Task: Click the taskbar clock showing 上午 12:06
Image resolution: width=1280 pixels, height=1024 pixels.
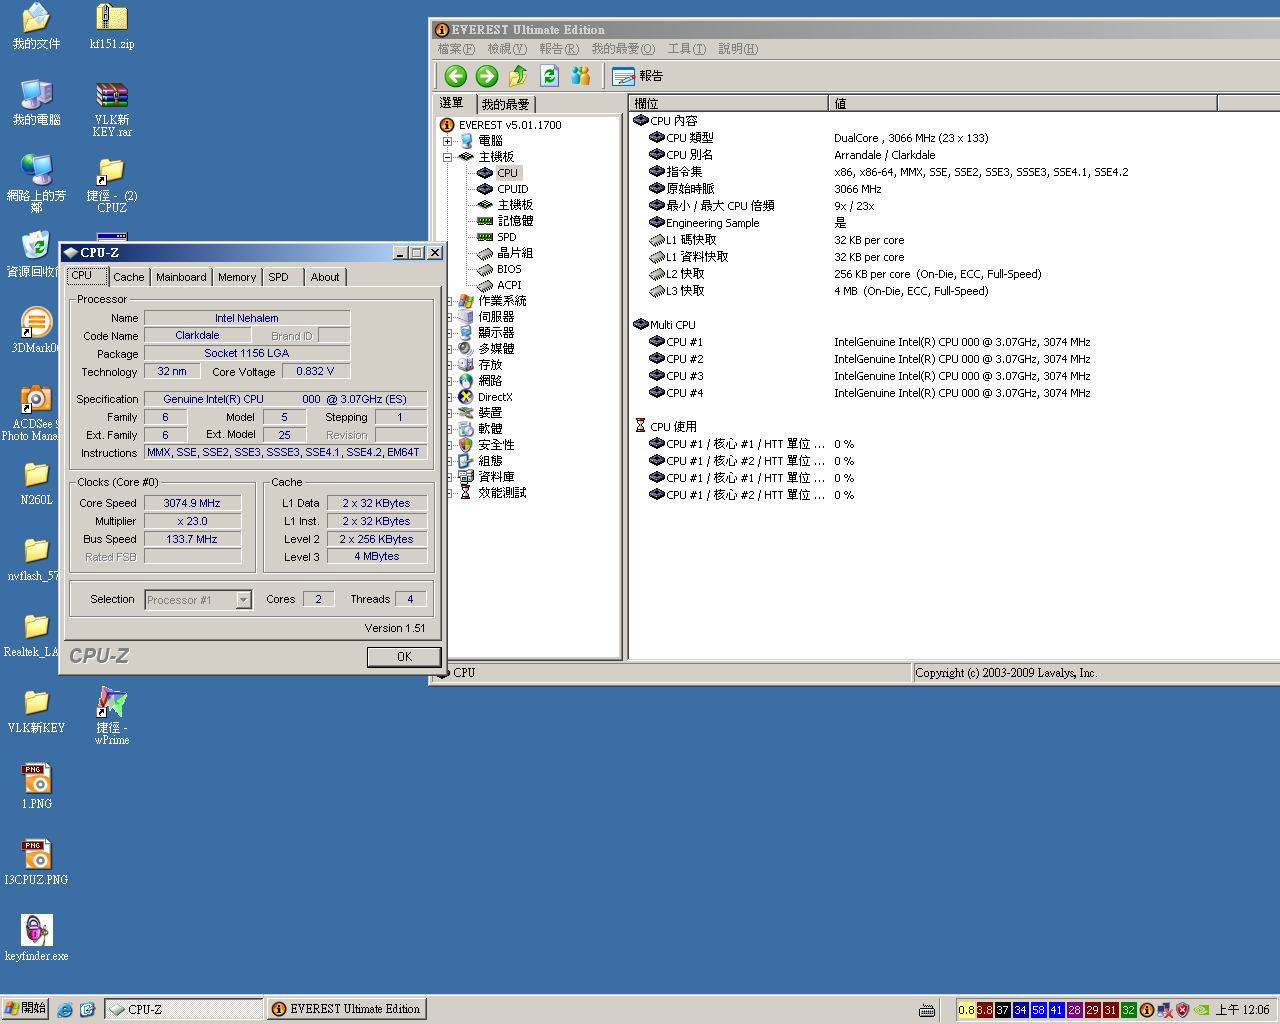Action: pyautogui.click(x=1243, y=1010)
